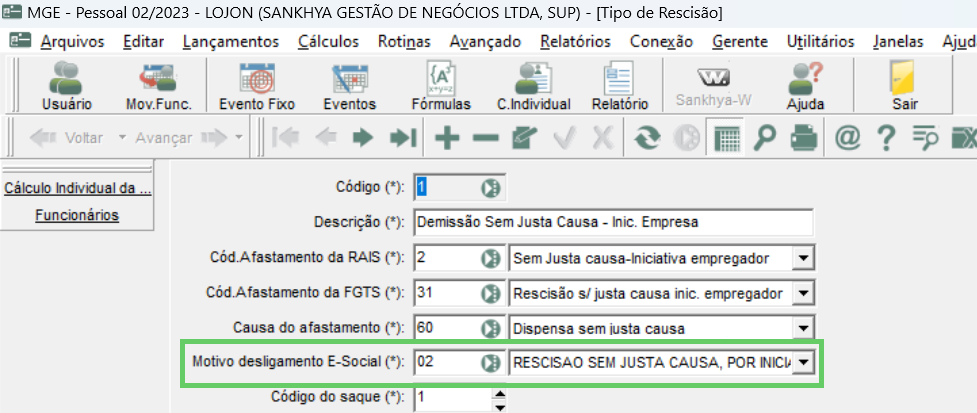Viewport: 977px width, 413px height.
Task: Expand Cód.Afastamento da RAIS dropdown
Action: tap(803, 258)
